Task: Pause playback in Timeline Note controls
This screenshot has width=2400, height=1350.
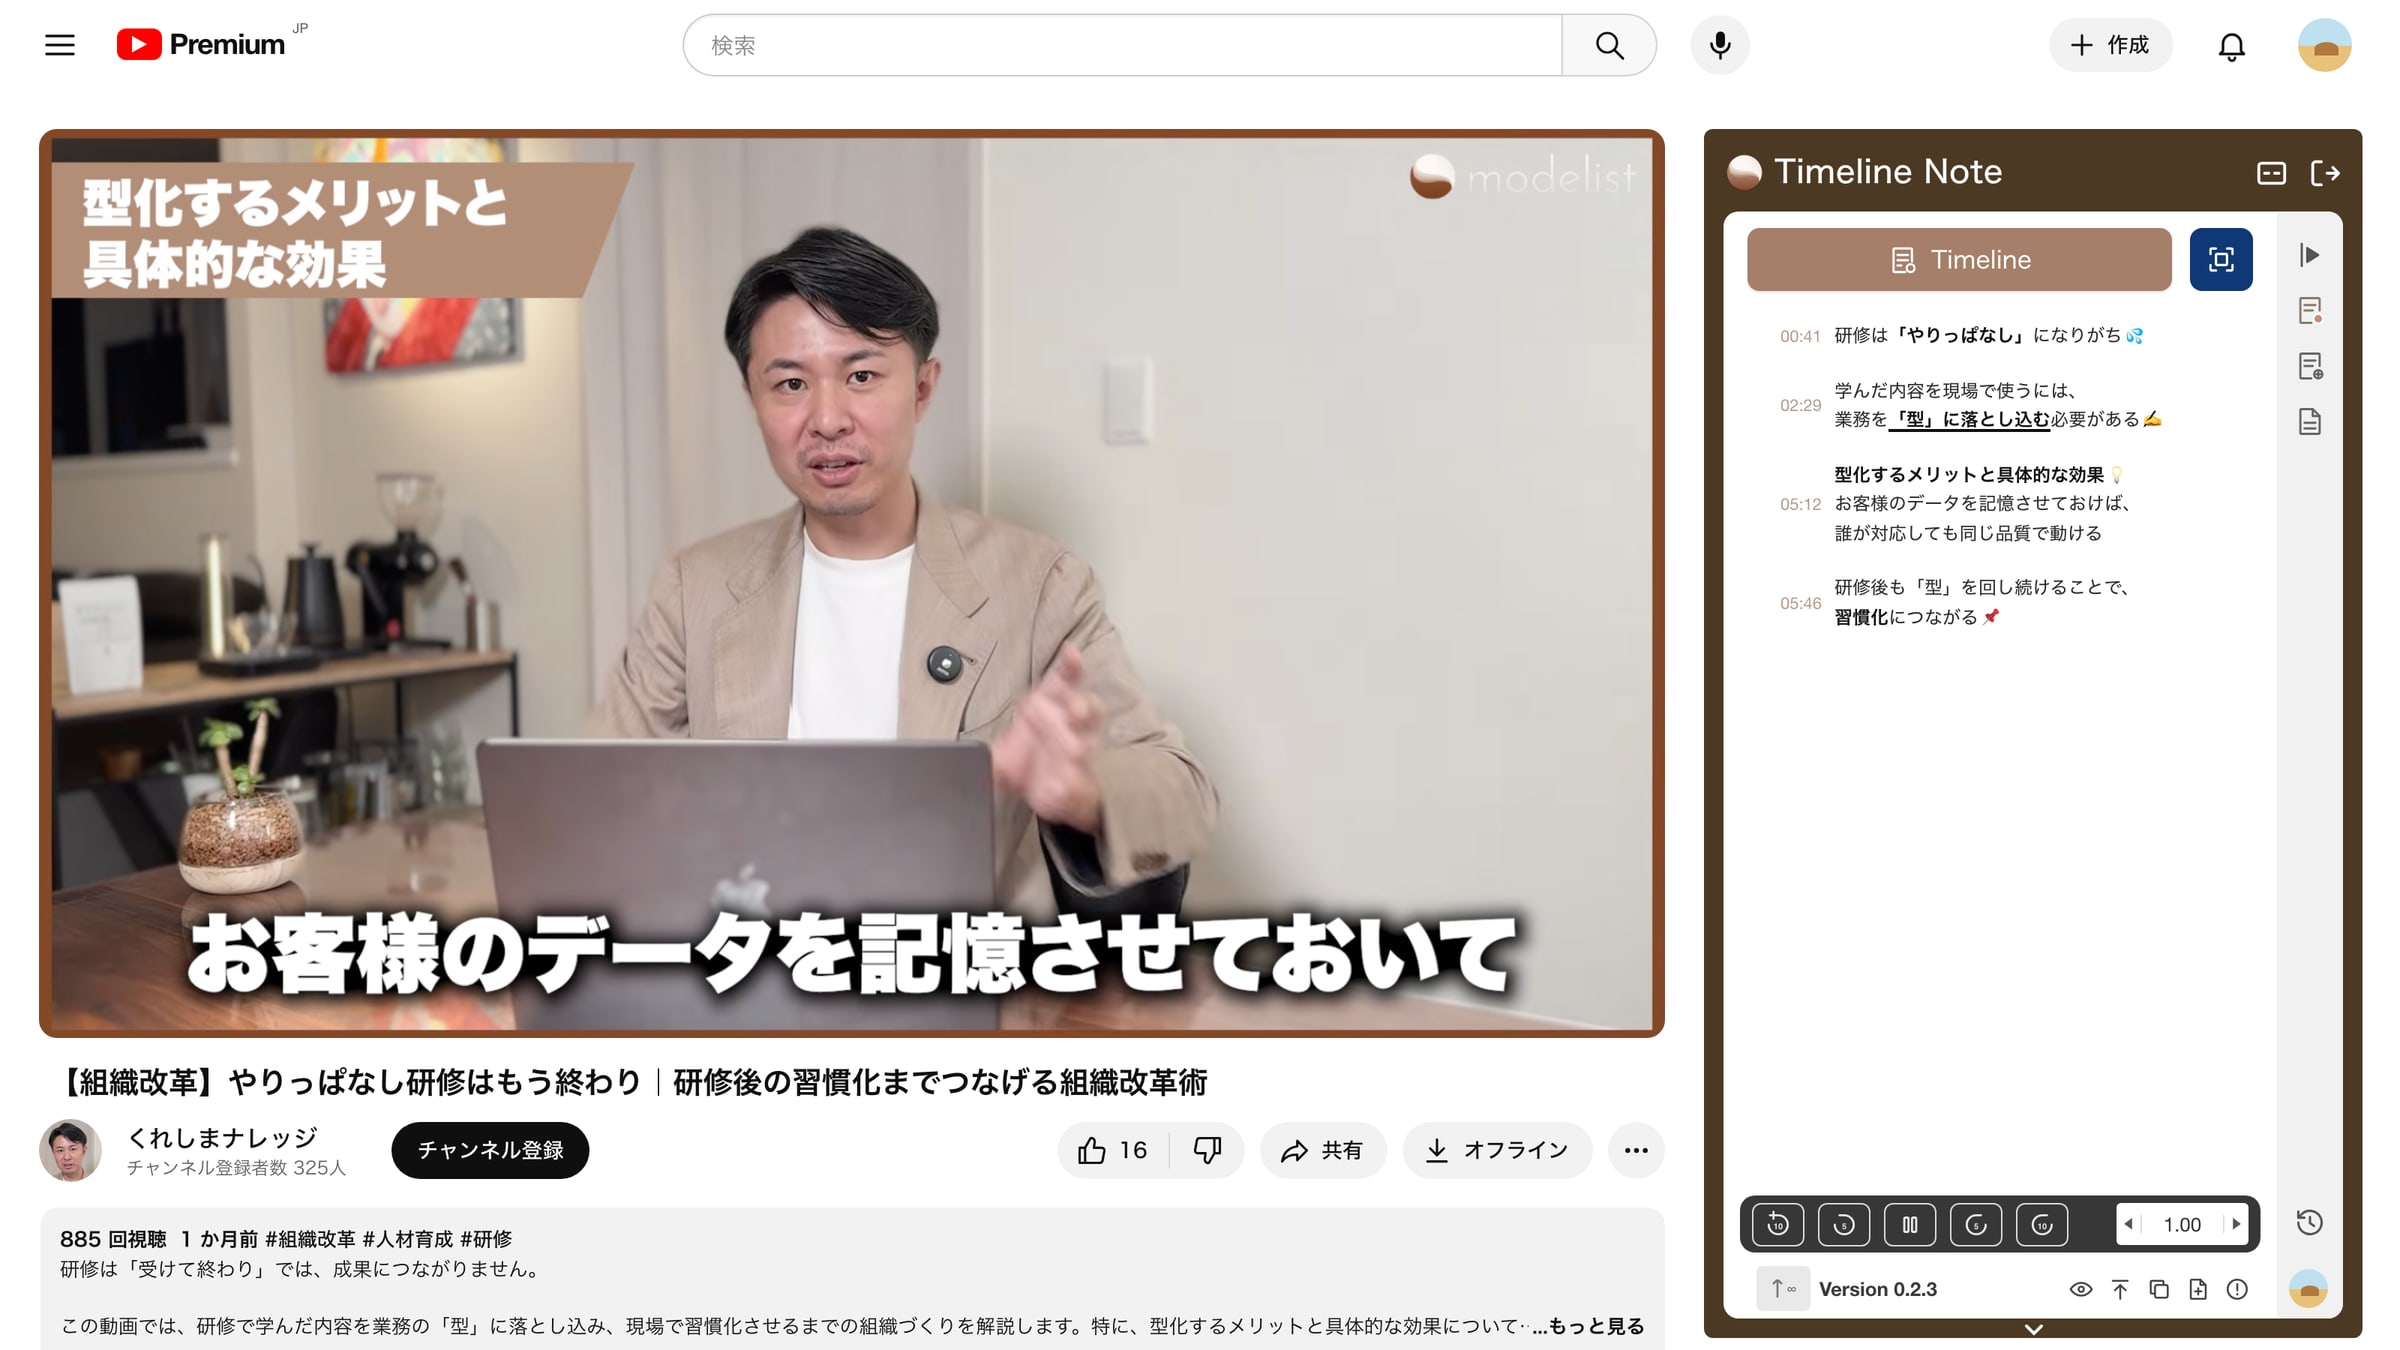Action: (1910, 1224)
